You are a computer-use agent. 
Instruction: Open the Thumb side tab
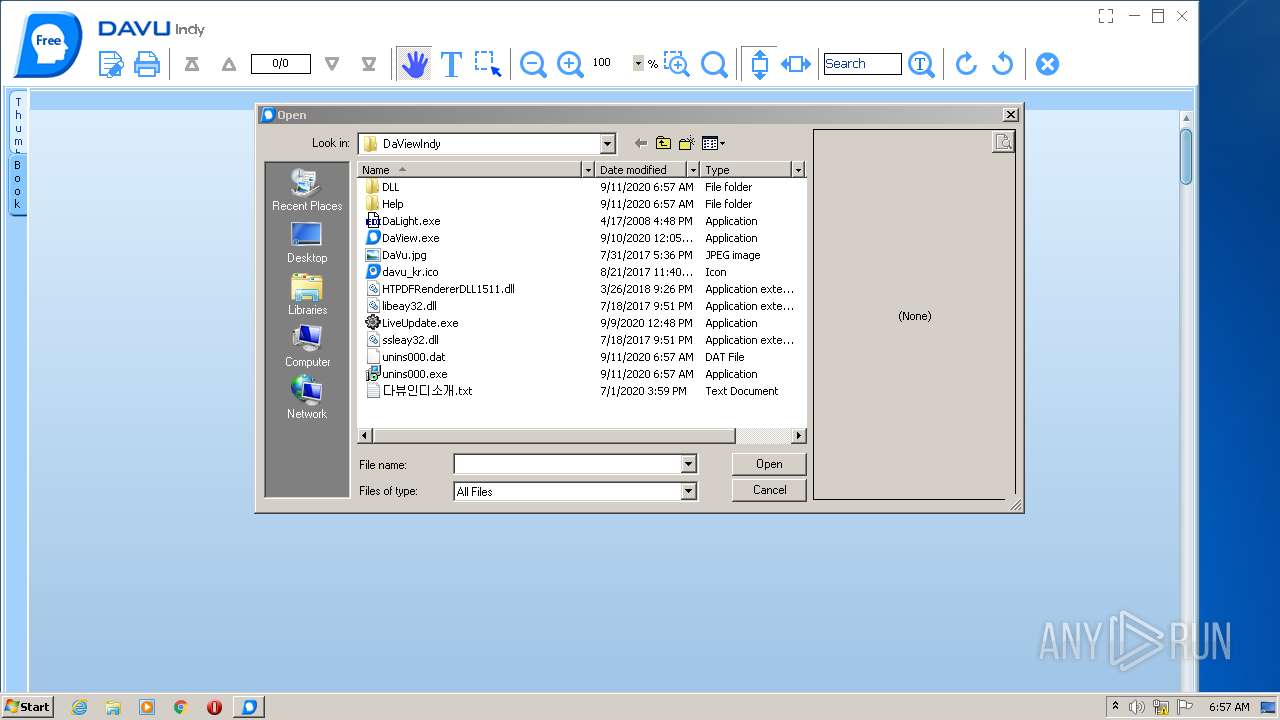point(17,123)
